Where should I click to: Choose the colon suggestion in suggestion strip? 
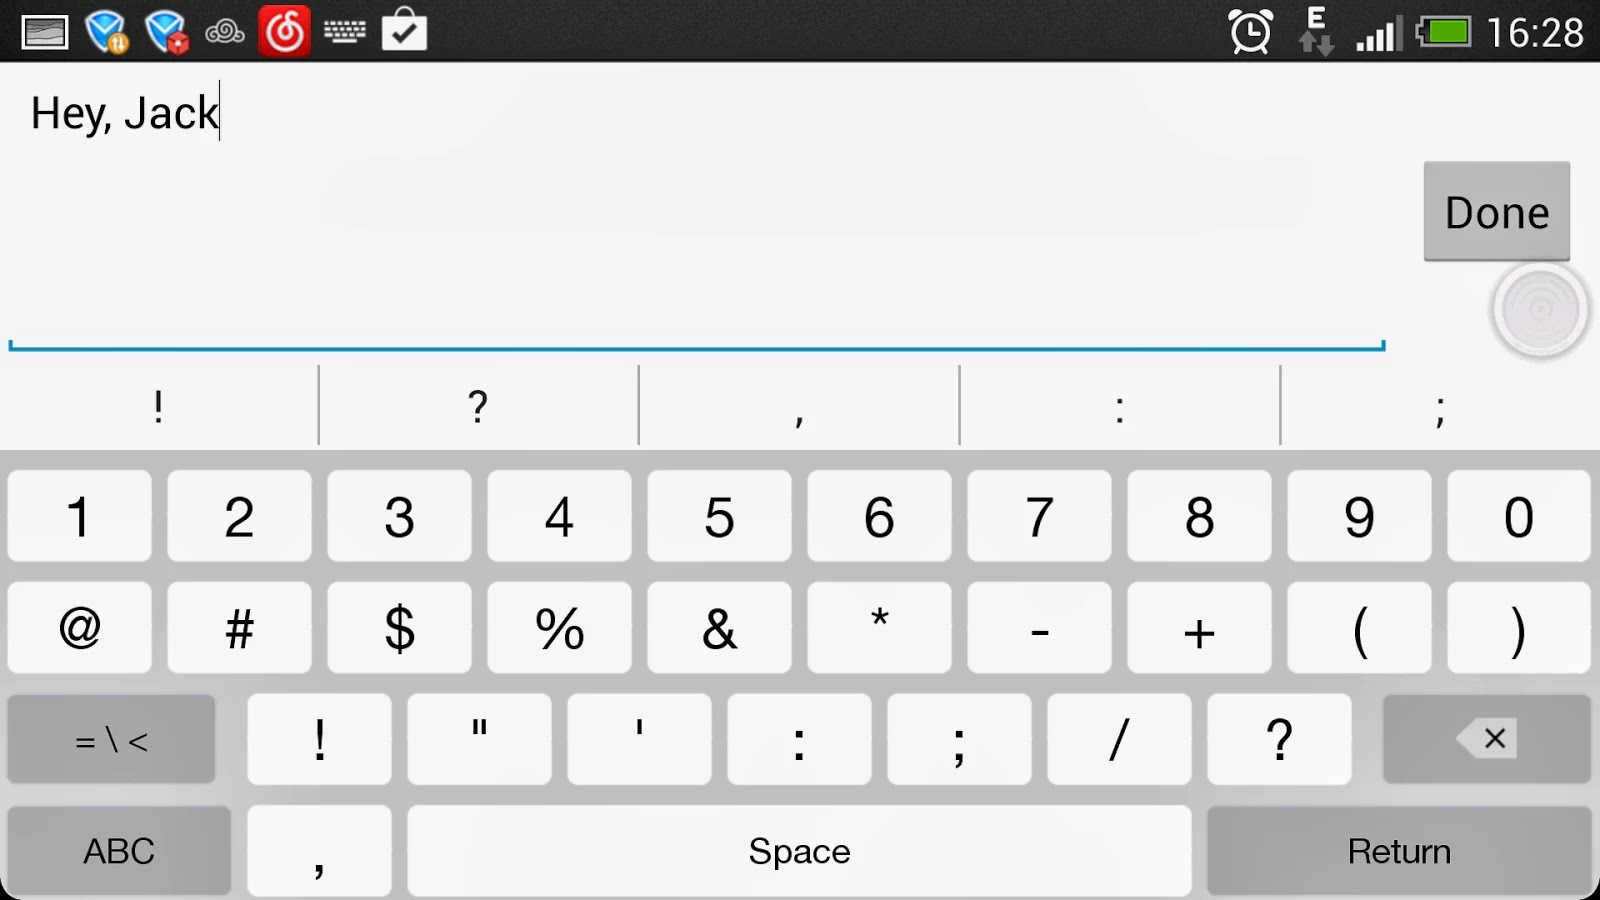tap(1119, 406)
